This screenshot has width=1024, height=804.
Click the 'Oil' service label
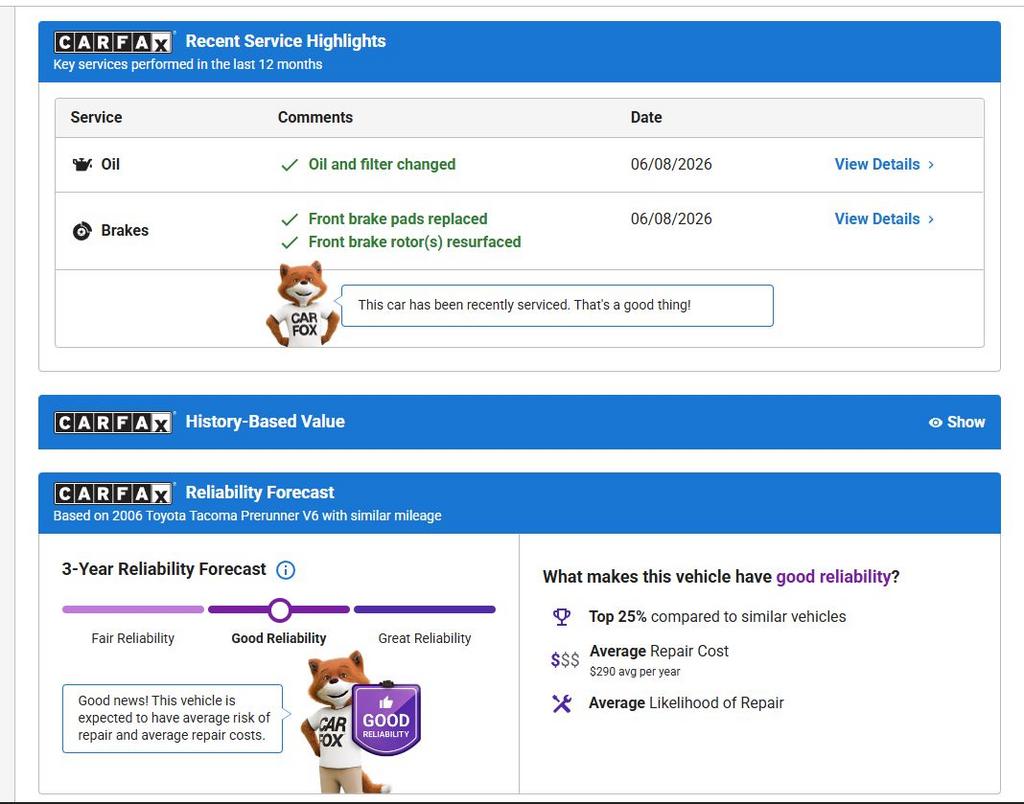110,165
